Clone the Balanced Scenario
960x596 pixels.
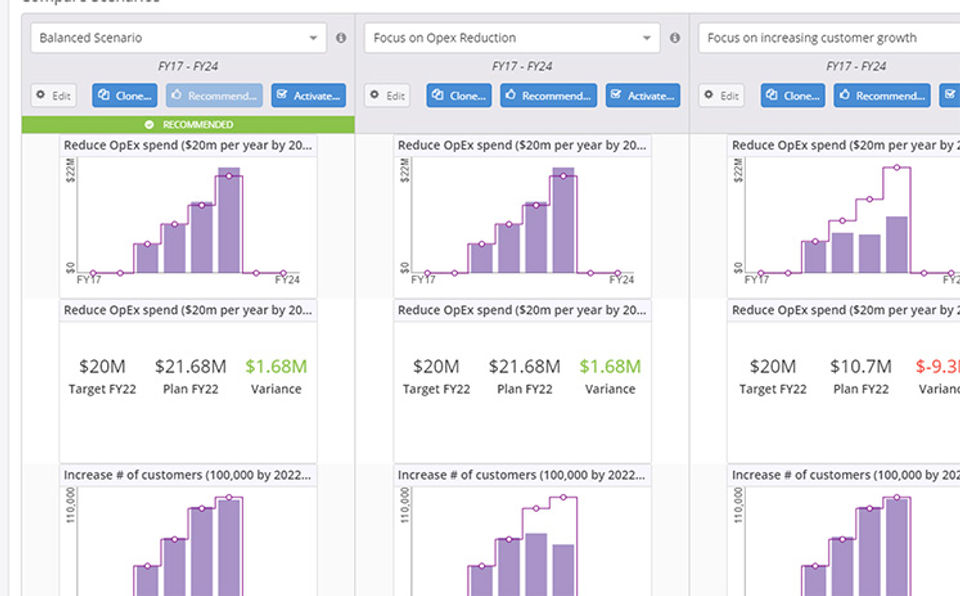[125, 96]
